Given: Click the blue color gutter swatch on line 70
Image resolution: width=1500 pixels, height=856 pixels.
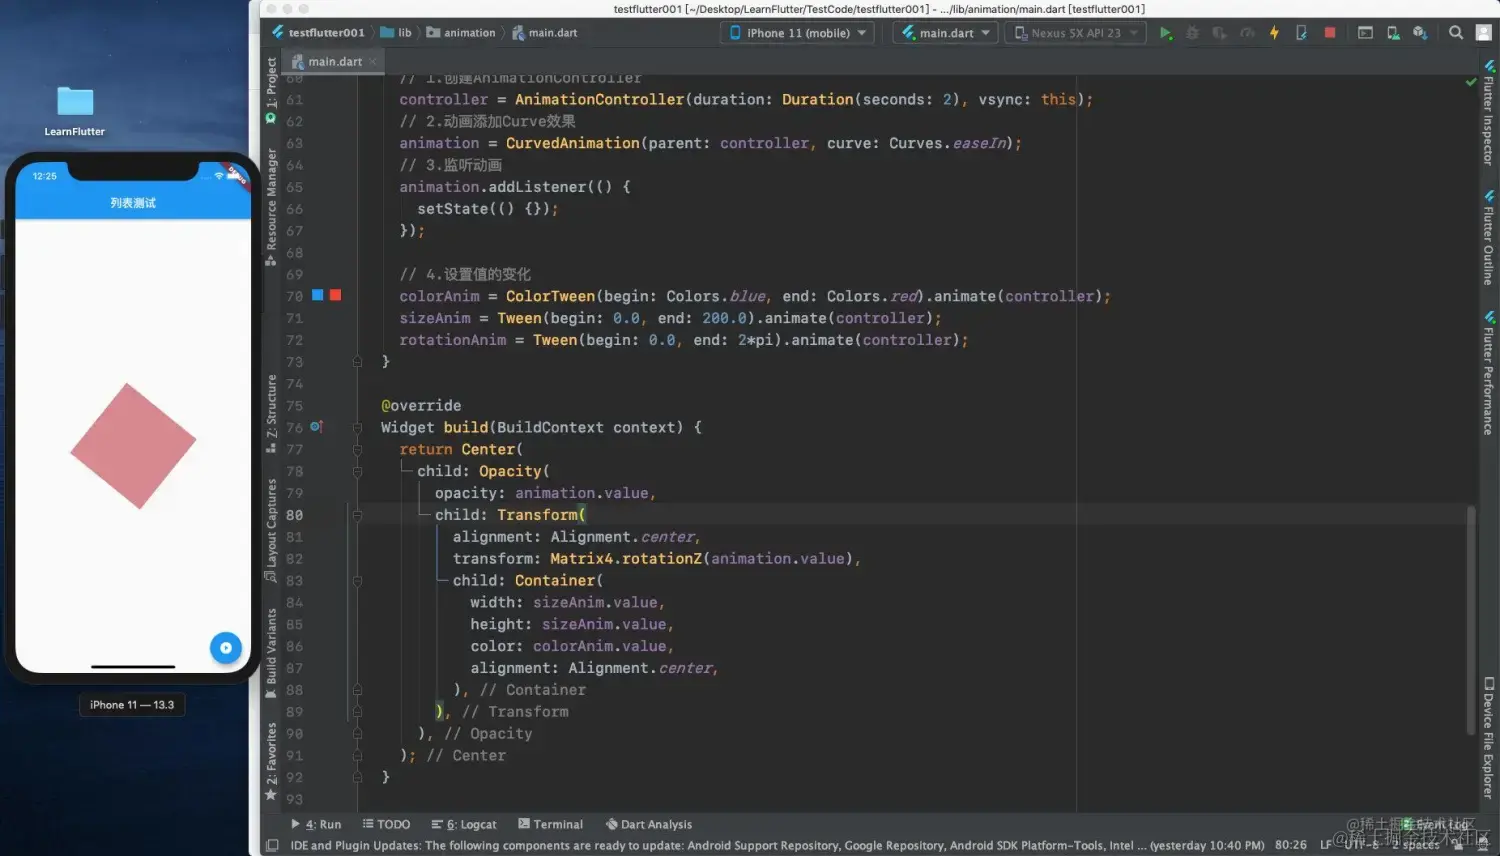Looking at the screenshot, I should point(317,295).
